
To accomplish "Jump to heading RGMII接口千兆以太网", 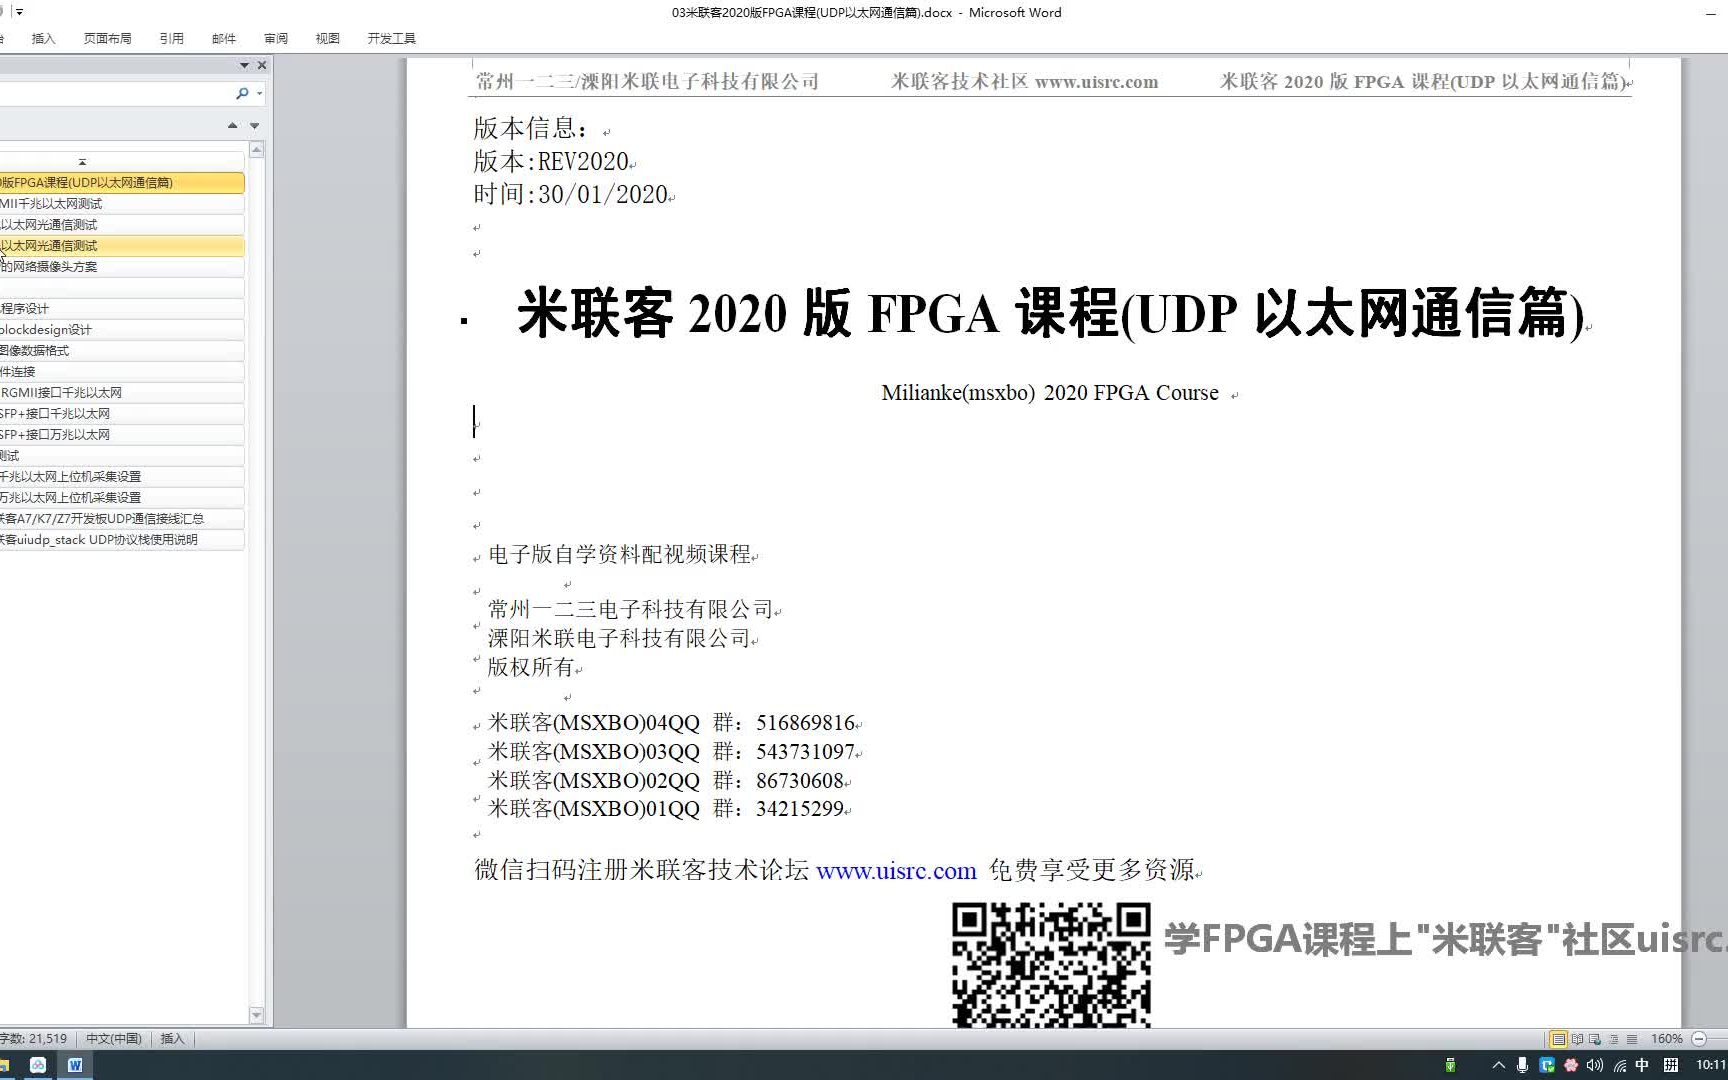I will pyautogui.click(x=122, y=392).
